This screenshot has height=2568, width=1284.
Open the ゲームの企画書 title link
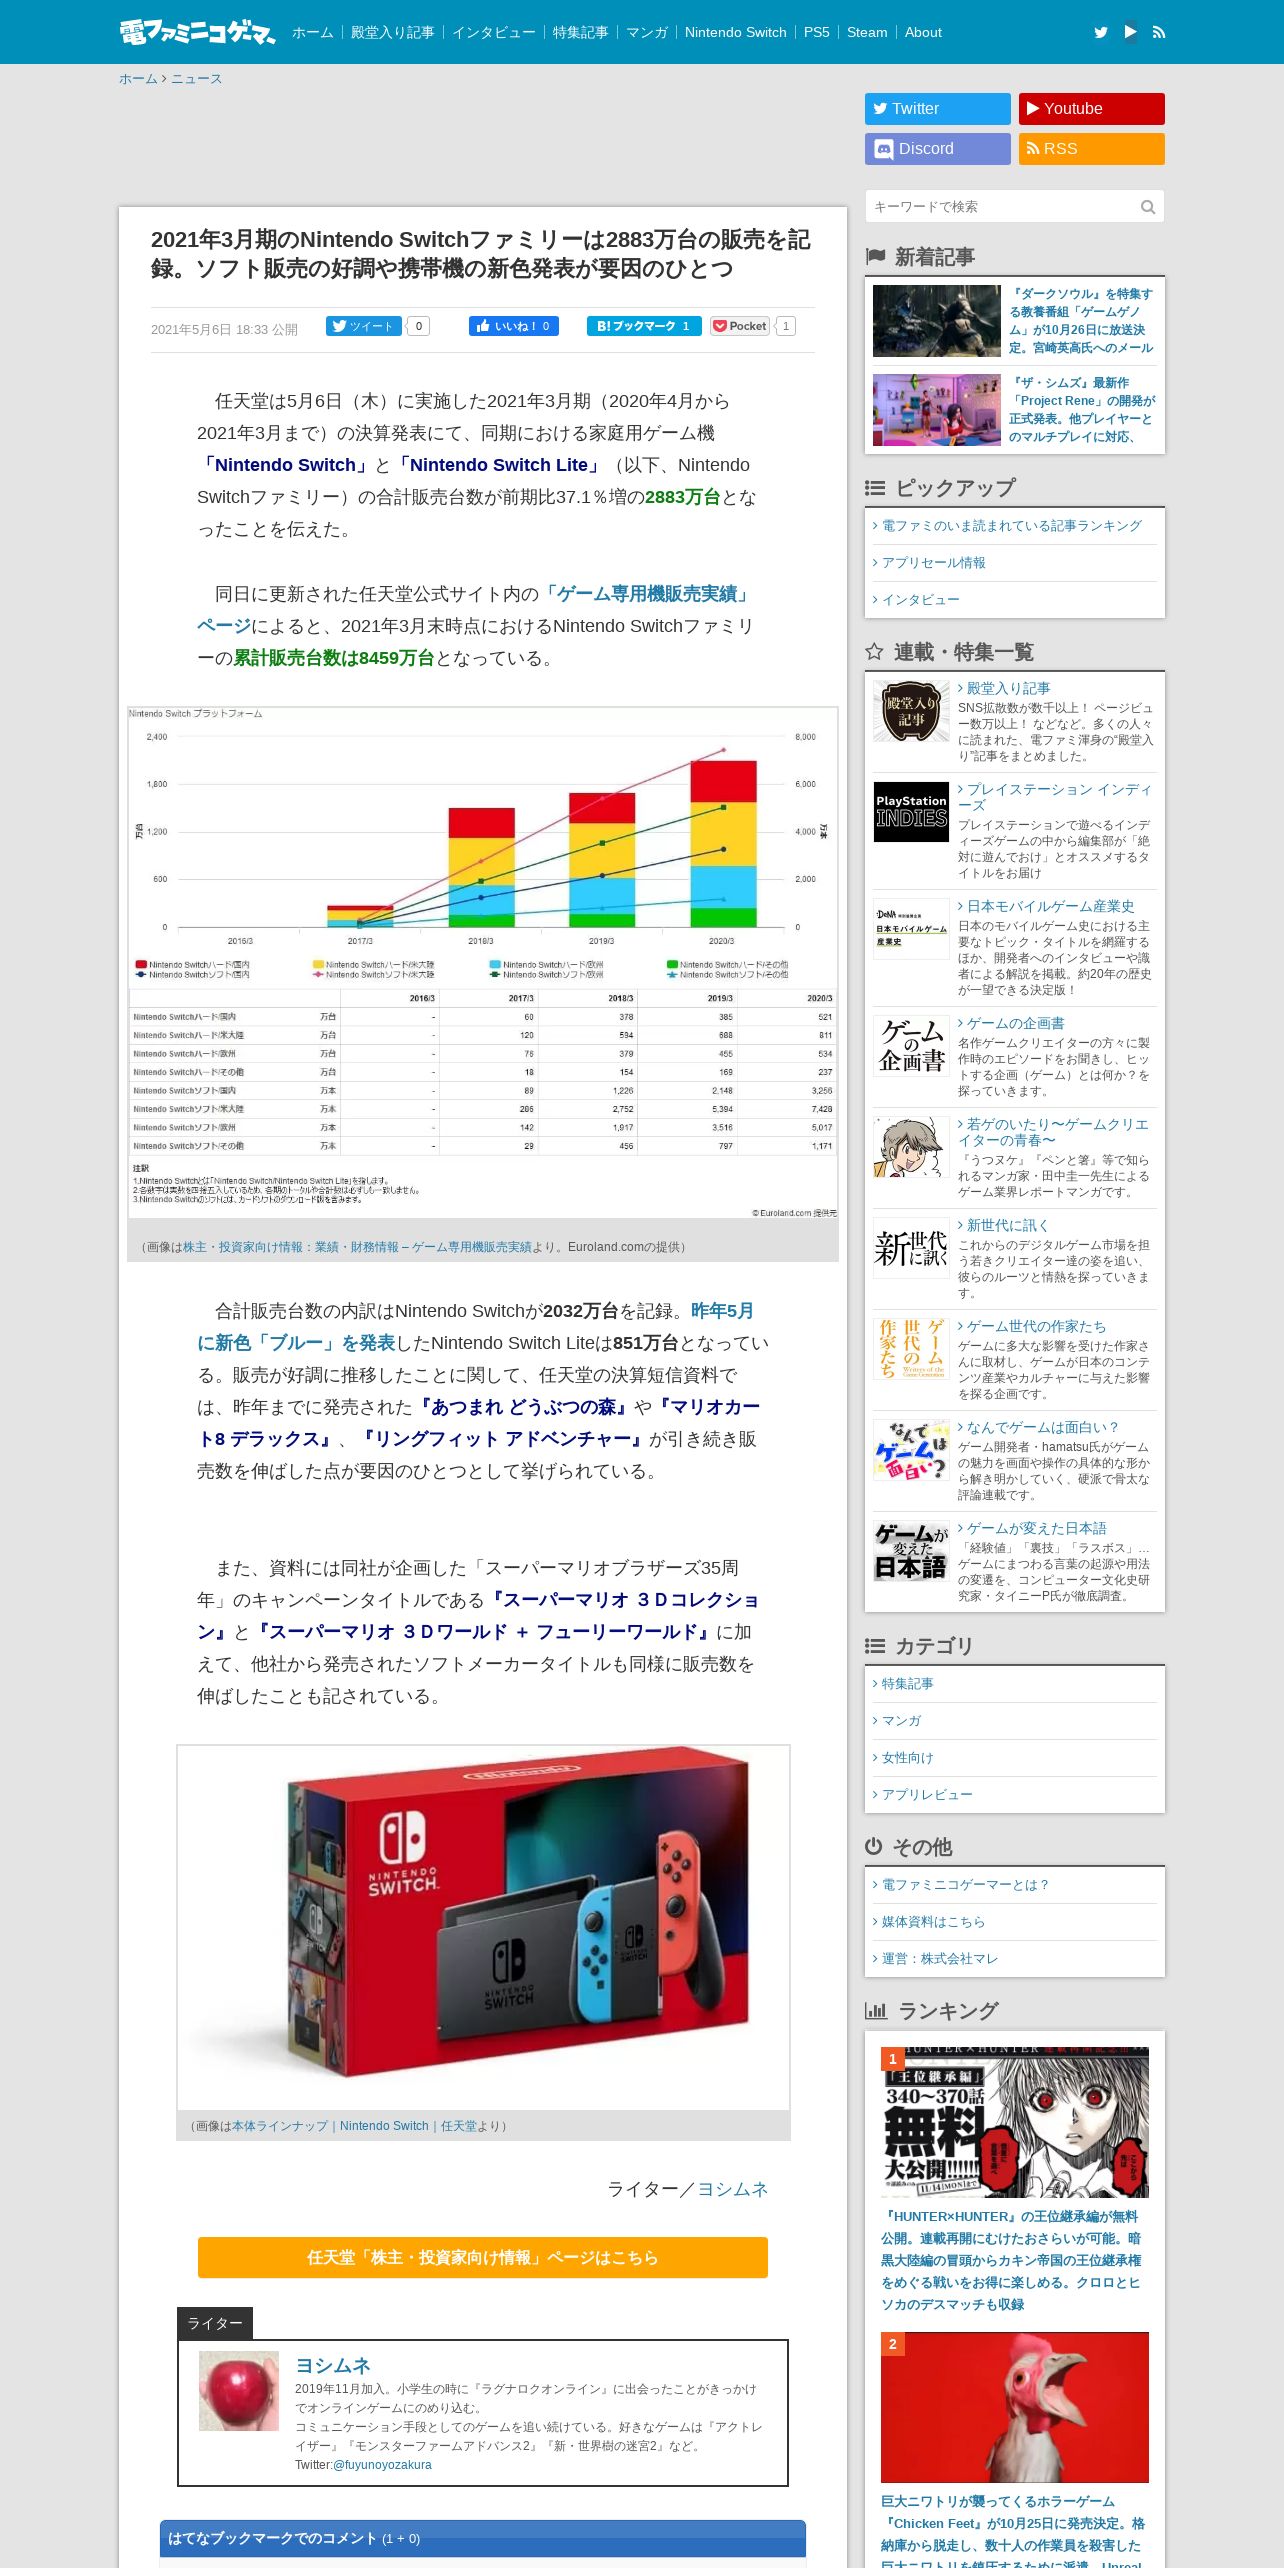pyautogui.click(x=1015, y=1023)
